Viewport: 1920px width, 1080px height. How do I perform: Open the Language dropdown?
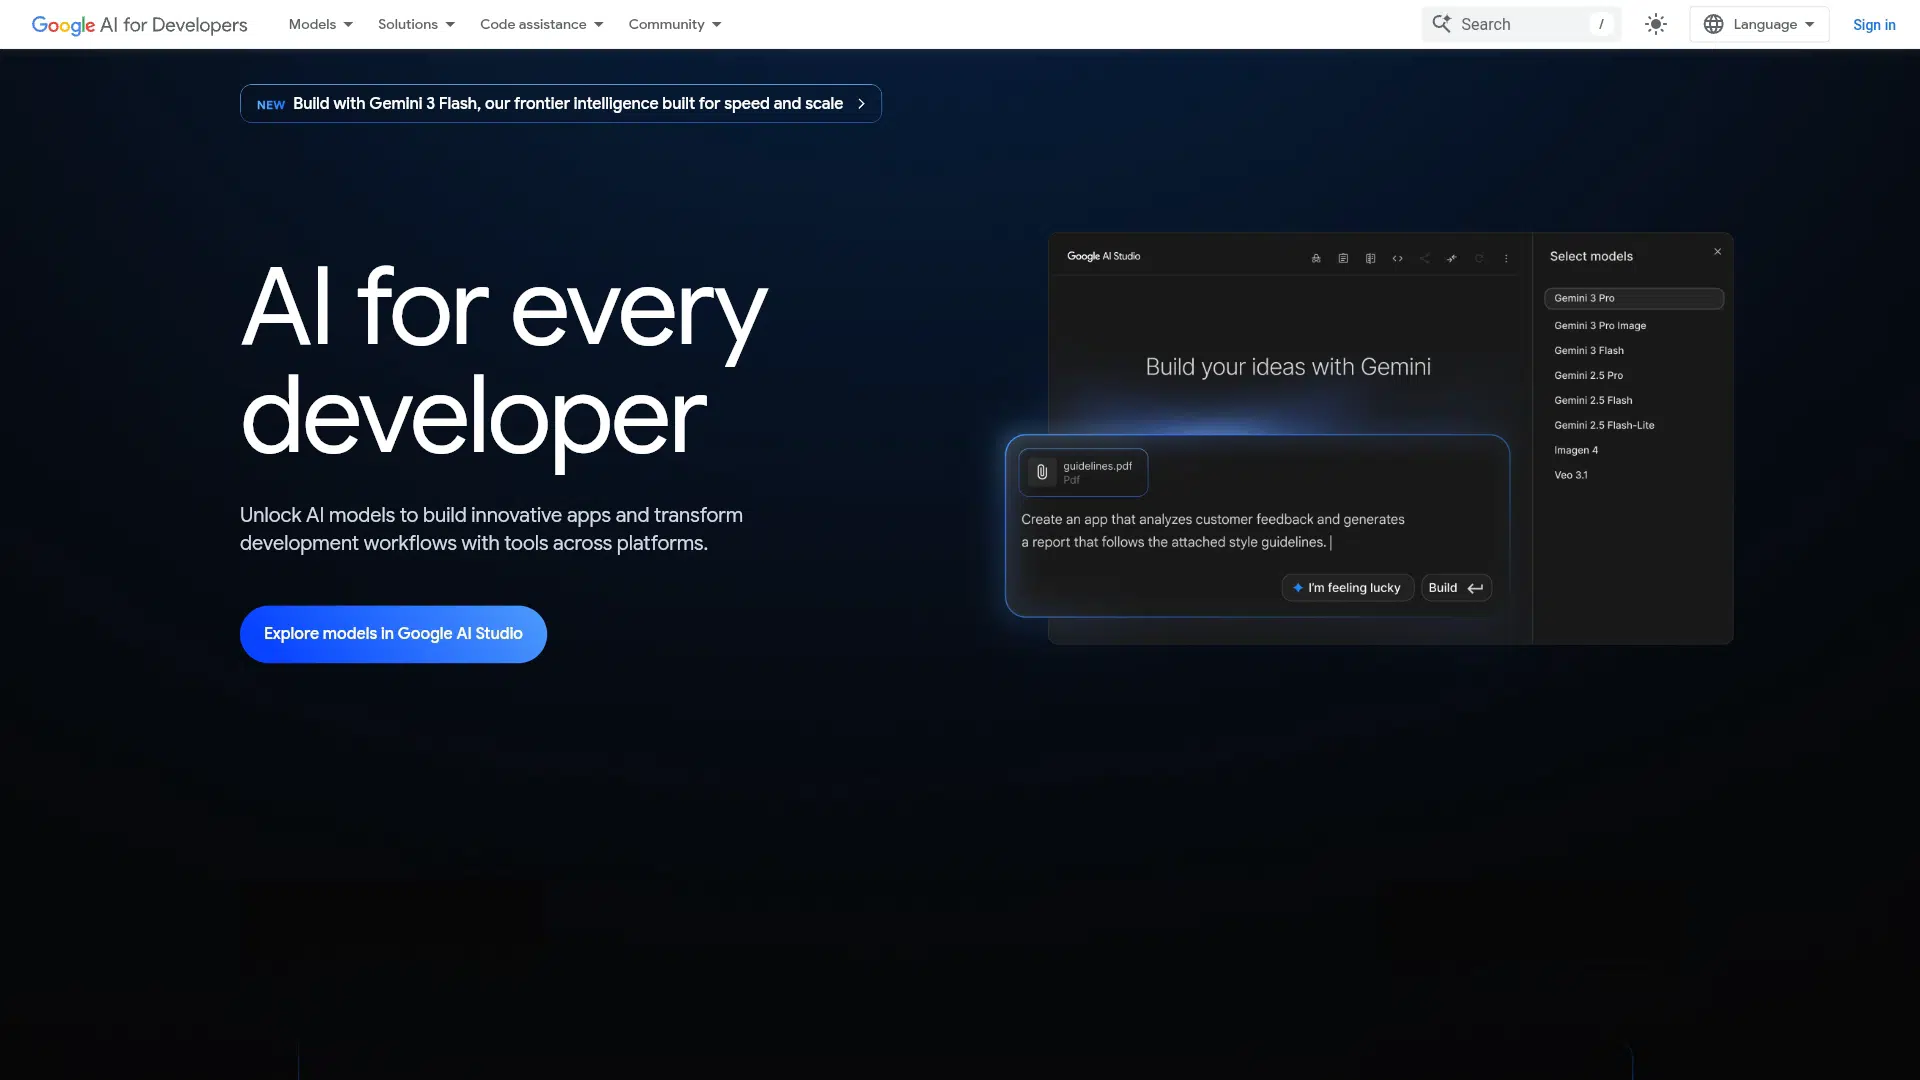(1759, 24)
